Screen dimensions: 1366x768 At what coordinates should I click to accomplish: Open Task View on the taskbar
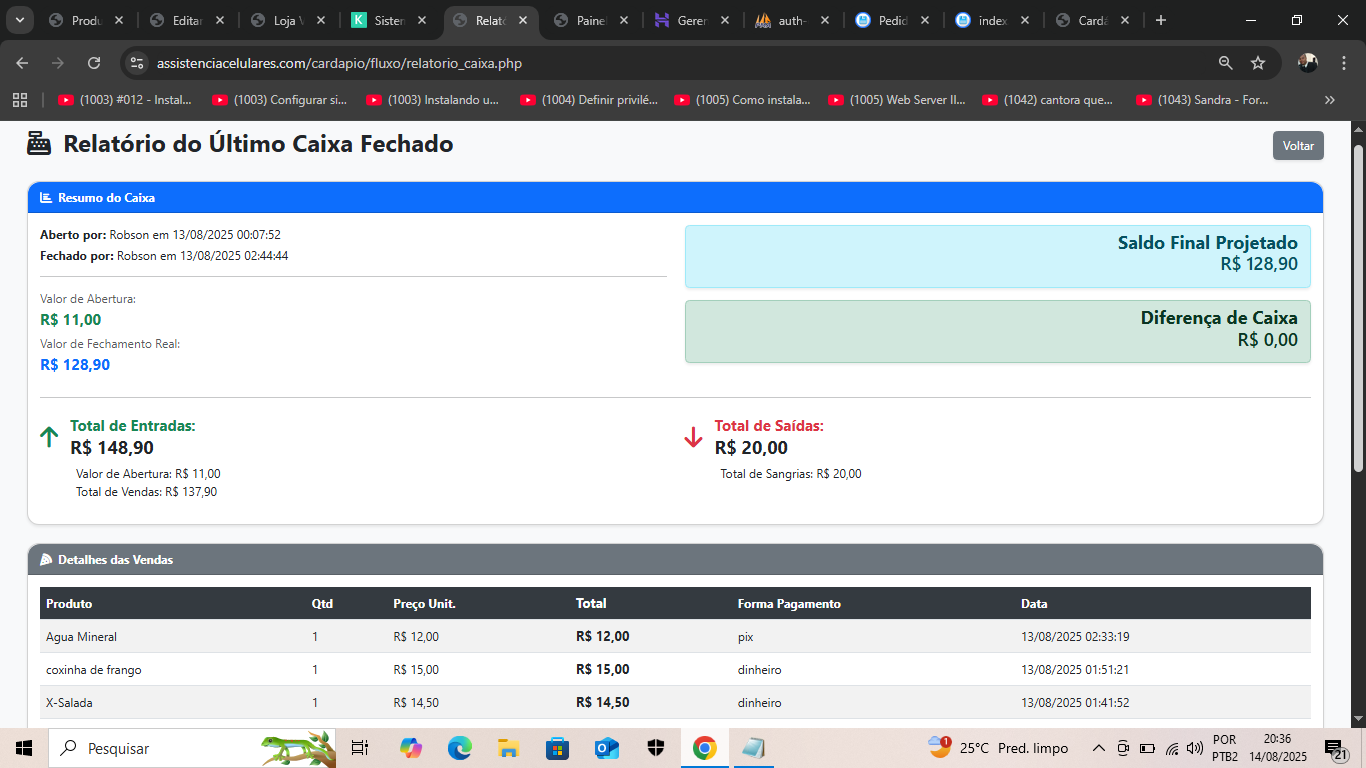pyautogui.click(x=360, y=748)
